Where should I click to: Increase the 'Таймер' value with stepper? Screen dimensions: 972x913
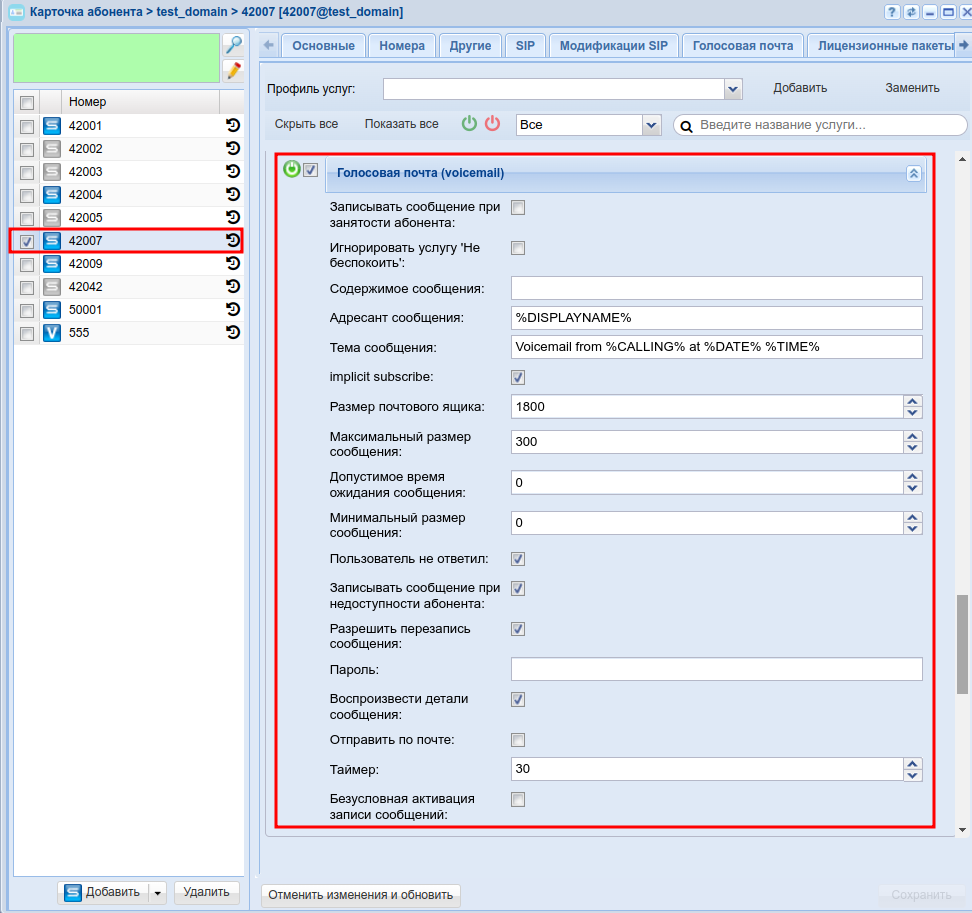pyautogui.click(x=912, y=763)
